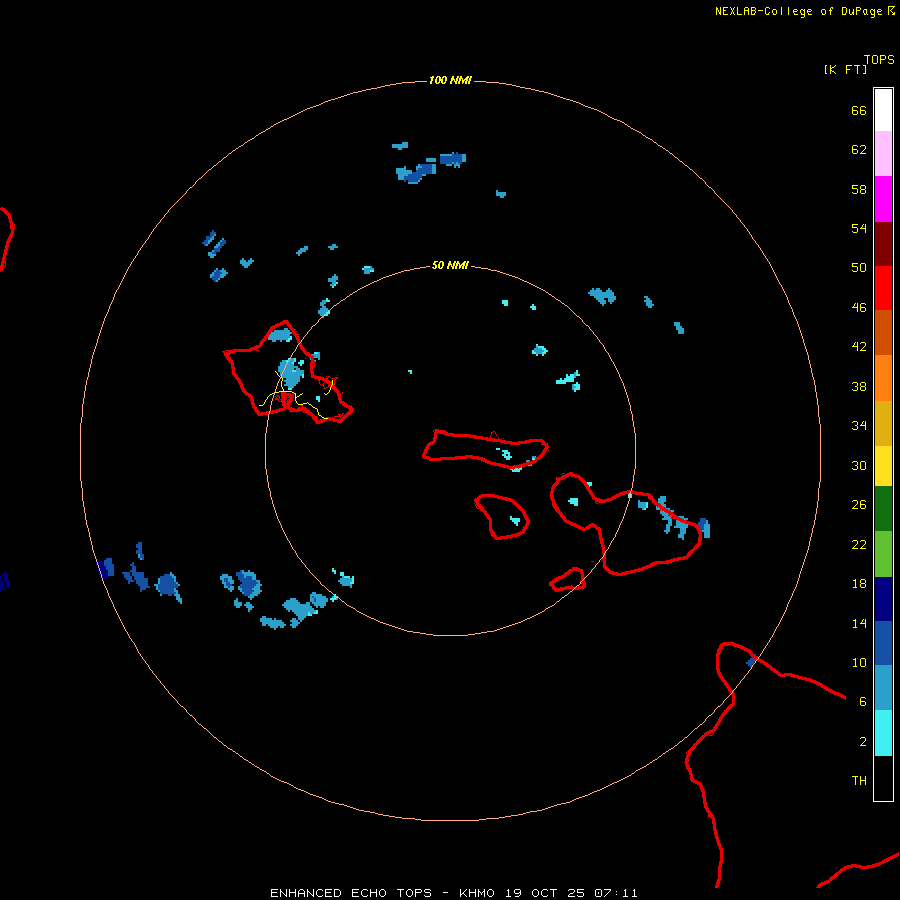Image resolution: width=900 pixels, height=900 pixels.
Task: Click the legend value label 26
Action: (859, 505)
